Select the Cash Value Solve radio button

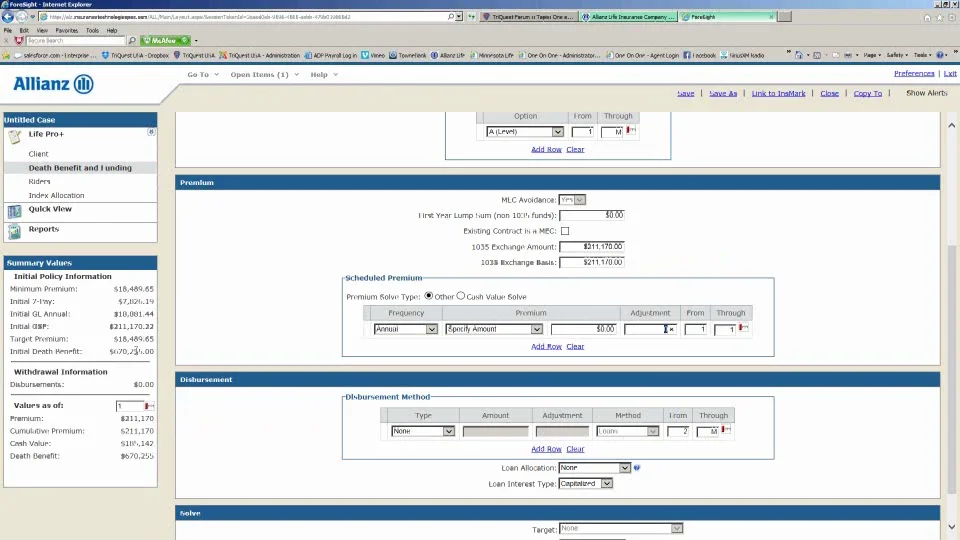tap(460, 296)
